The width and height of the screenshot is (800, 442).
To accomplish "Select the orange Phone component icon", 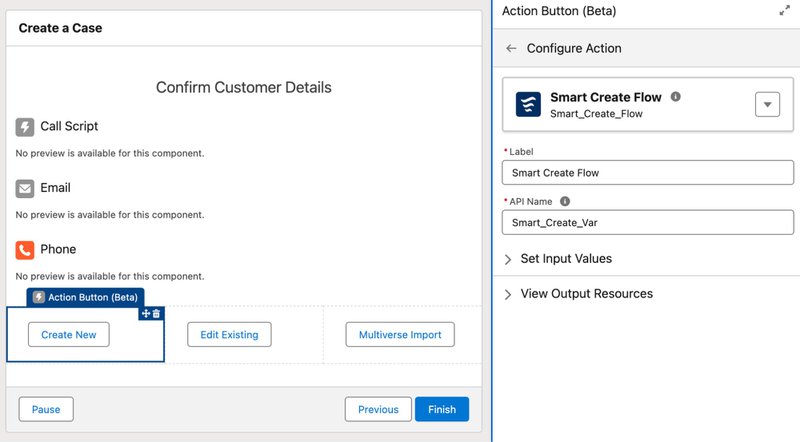I will click(x=24, y=250).
